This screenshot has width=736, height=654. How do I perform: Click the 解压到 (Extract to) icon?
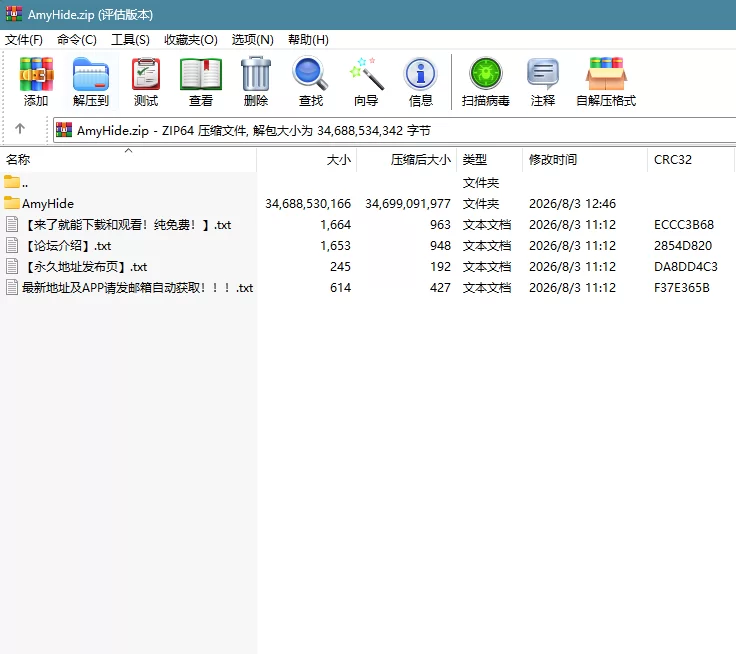click(x=91, y=74)
